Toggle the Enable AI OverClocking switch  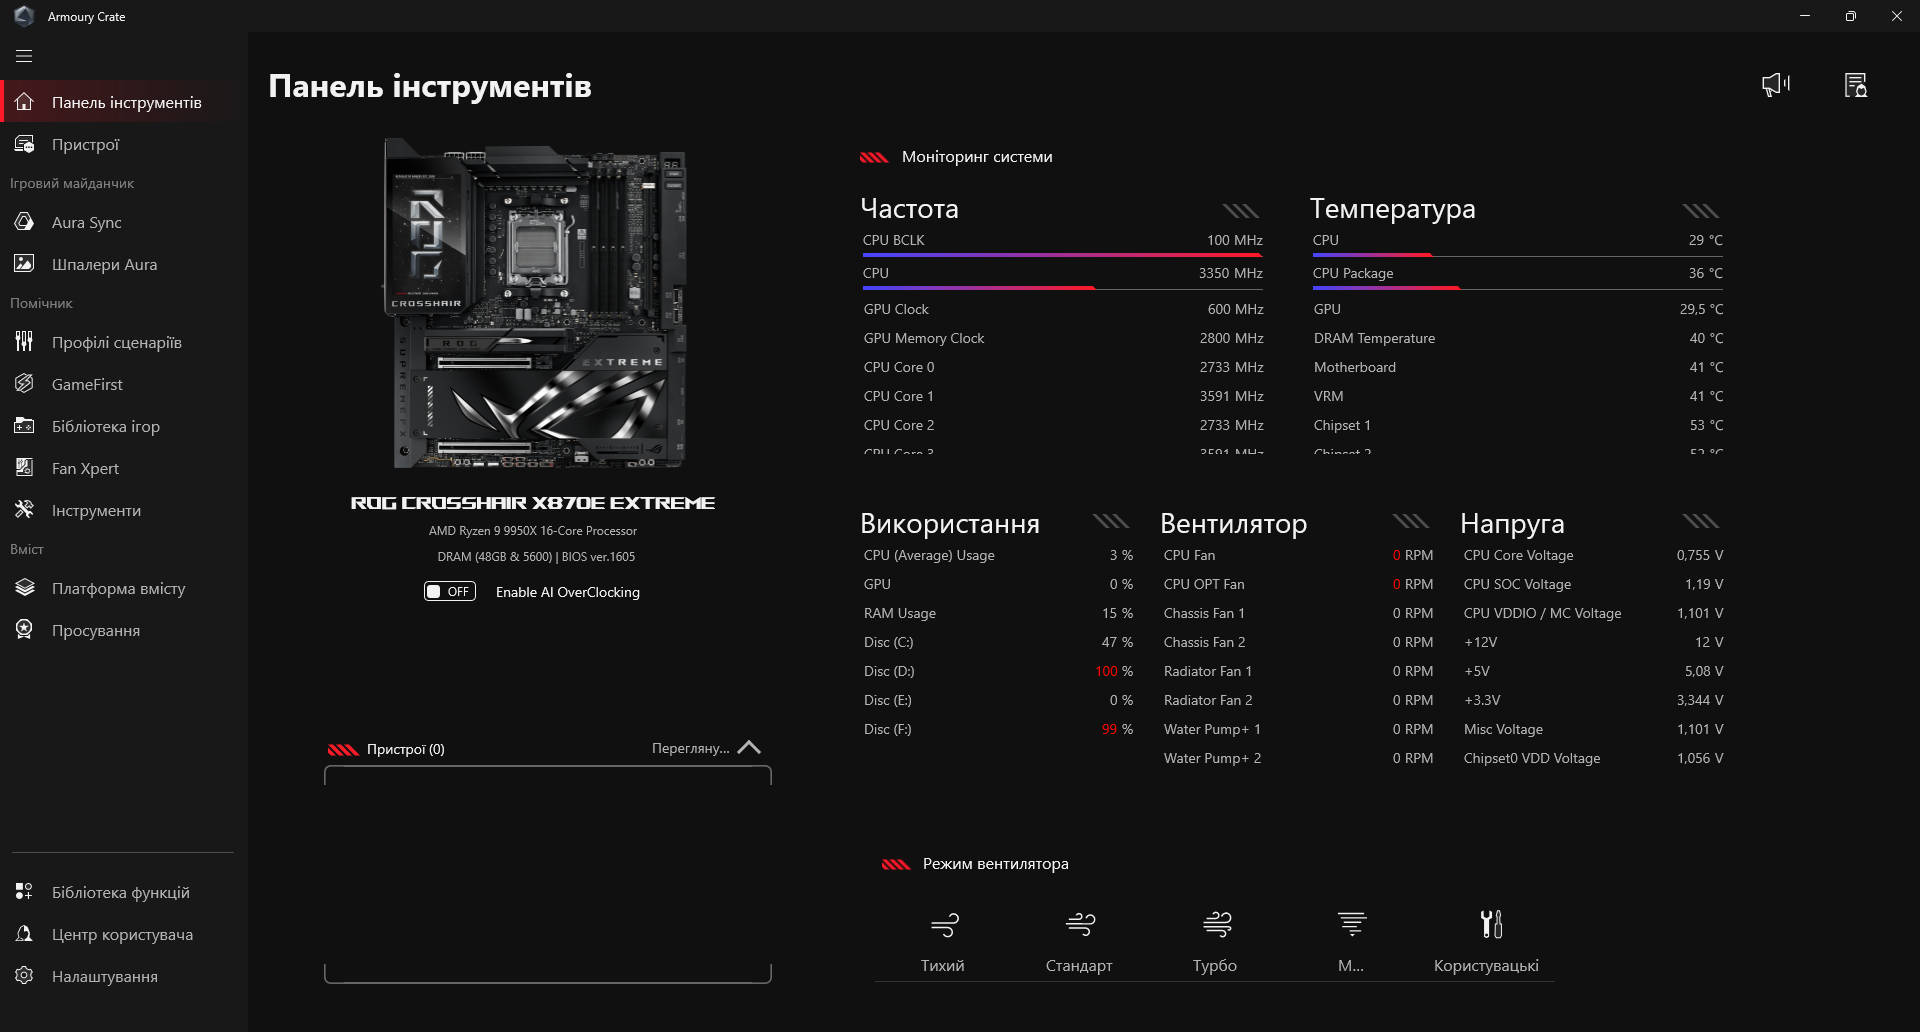click(x=450, y=592)
